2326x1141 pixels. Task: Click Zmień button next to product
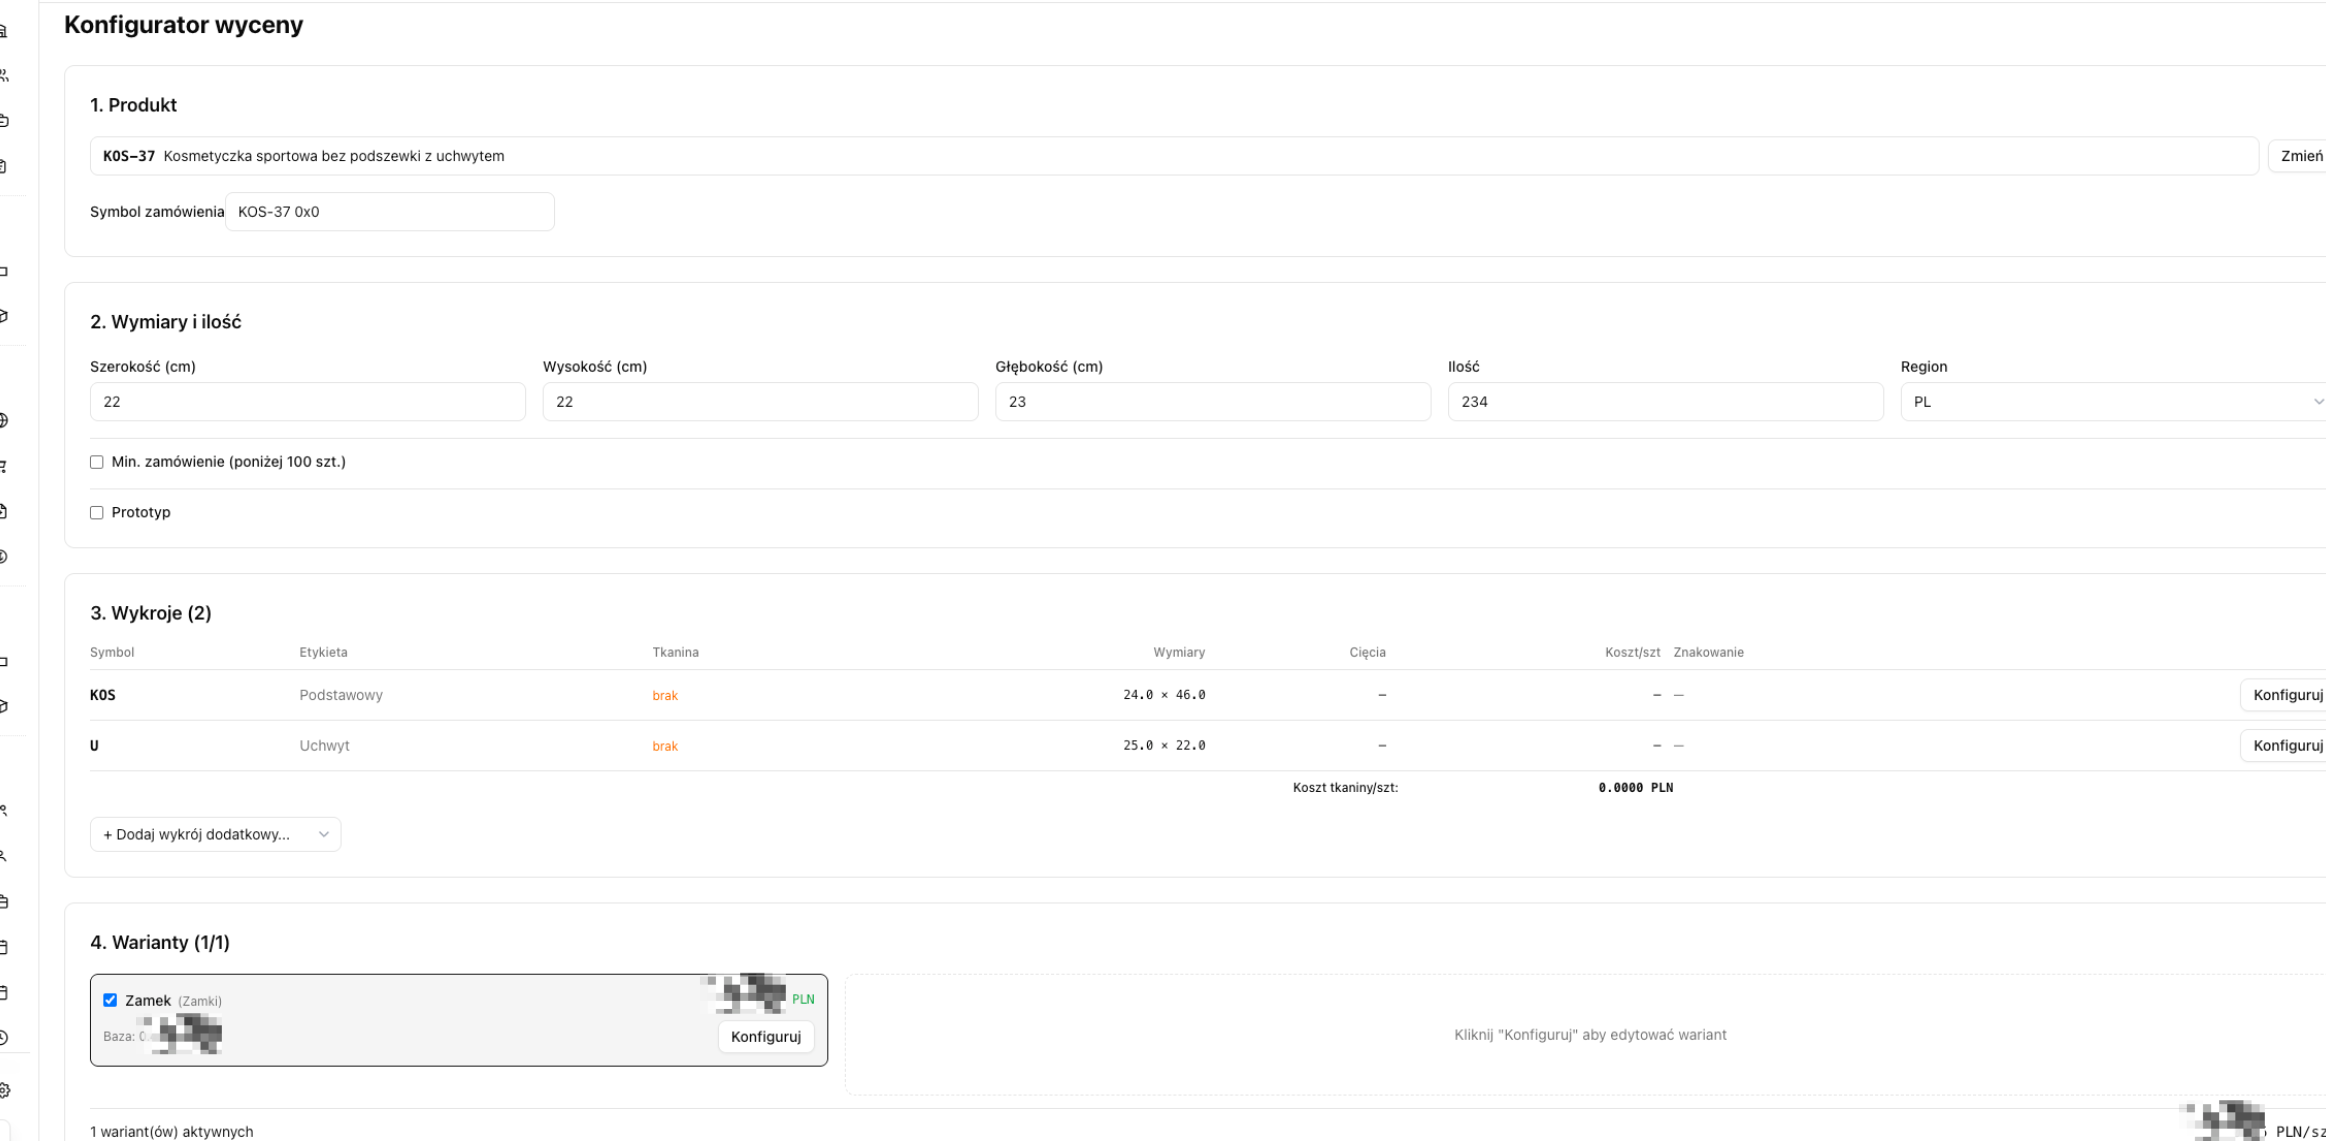point(2300,156)
